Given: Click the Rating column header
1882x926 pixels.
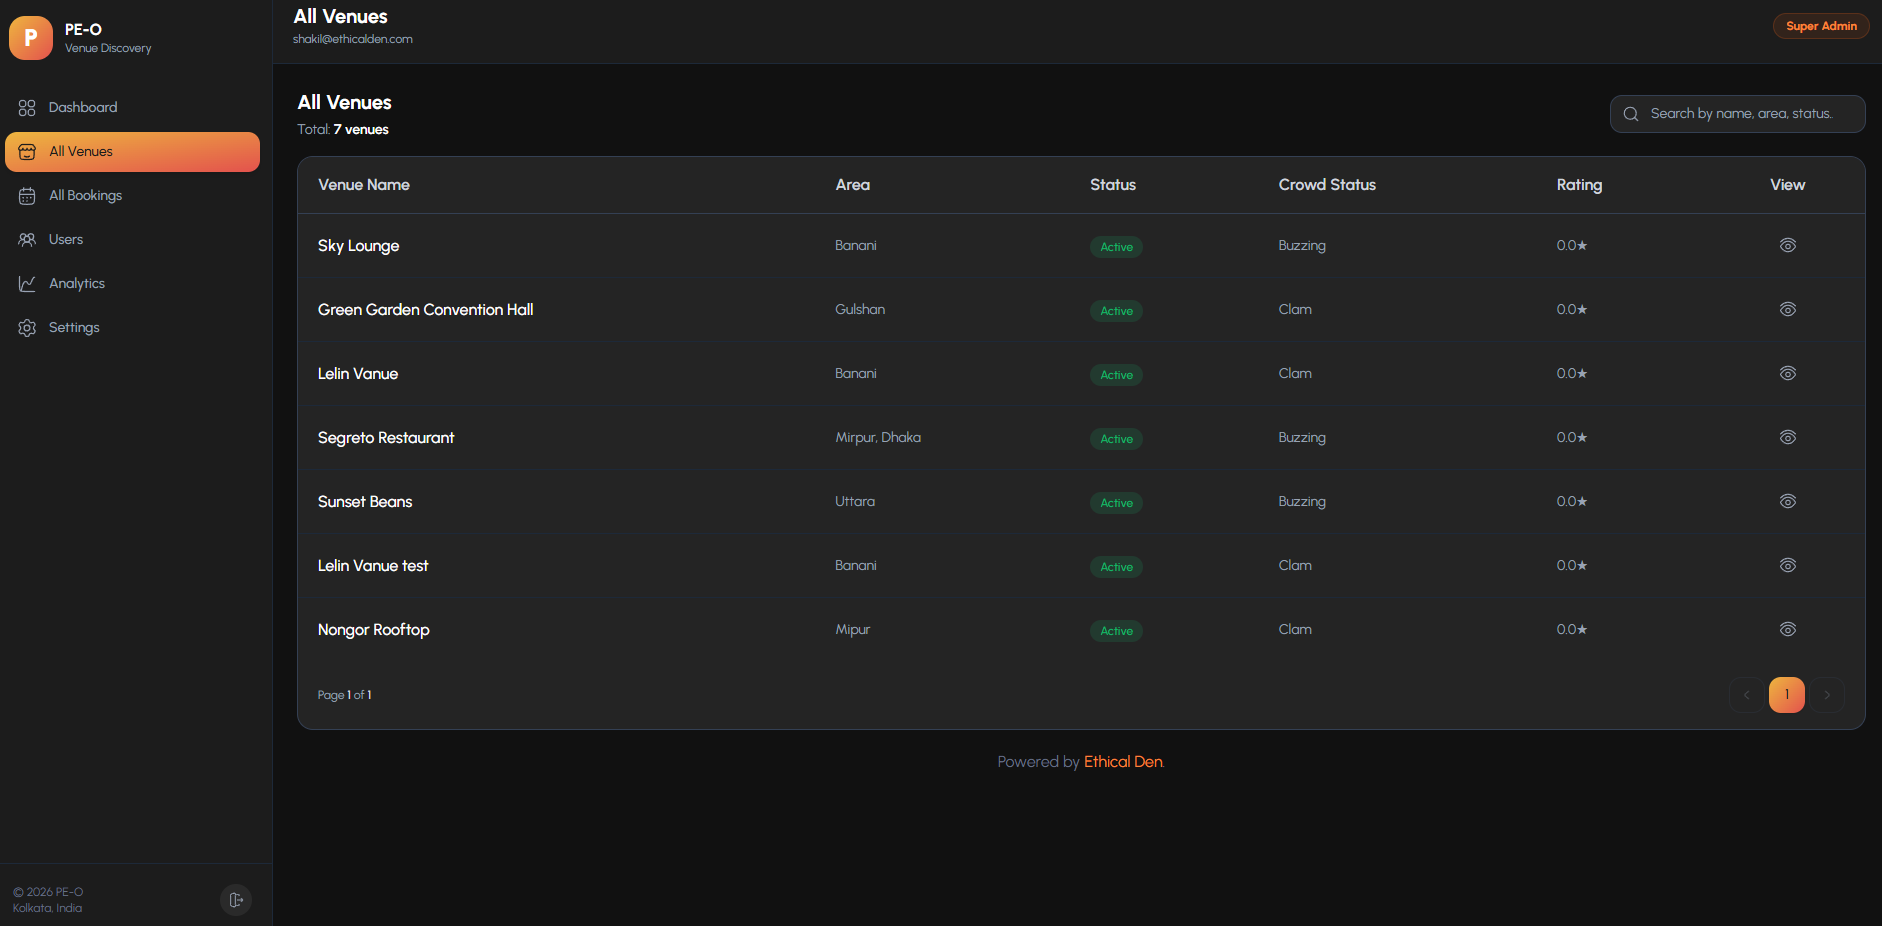Looking at the screenshot, I should 1579,185.
